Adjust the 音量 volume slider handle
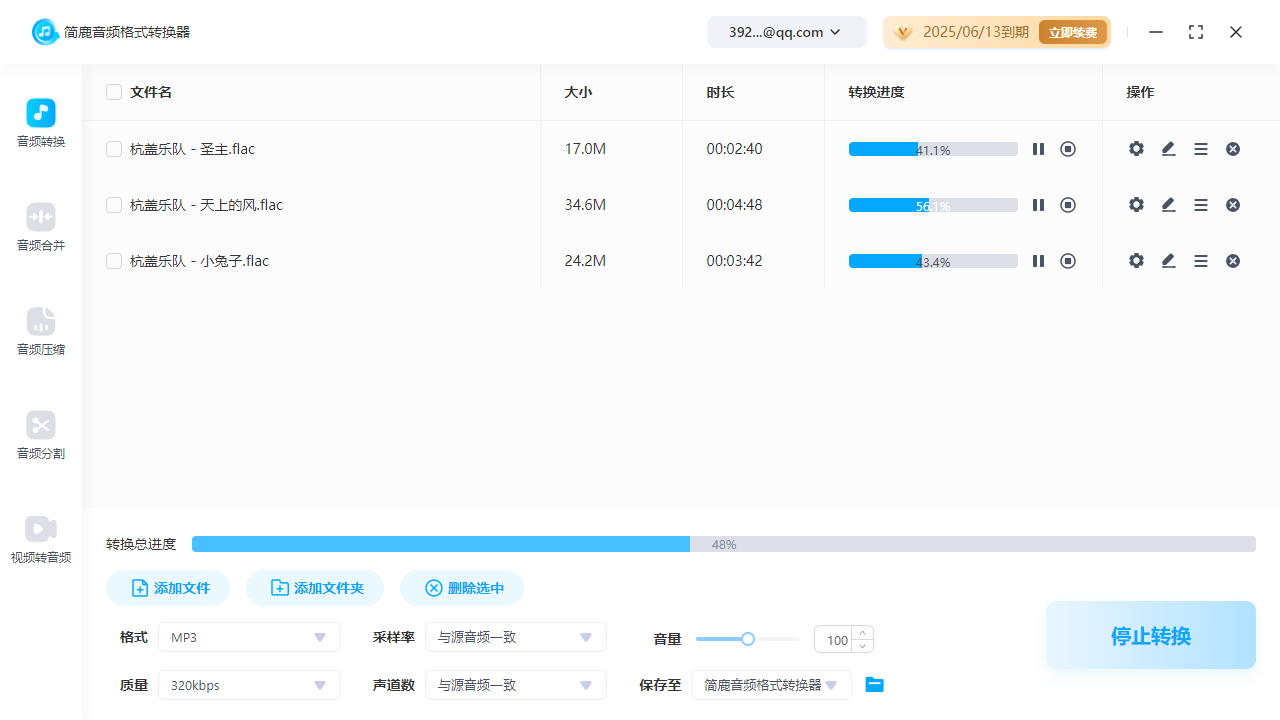 747,639
